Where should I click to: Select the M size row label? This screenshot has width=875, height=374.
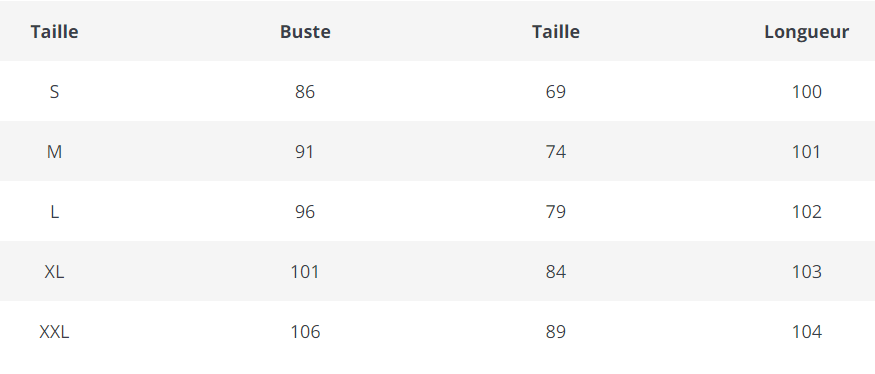pos(54,152)
